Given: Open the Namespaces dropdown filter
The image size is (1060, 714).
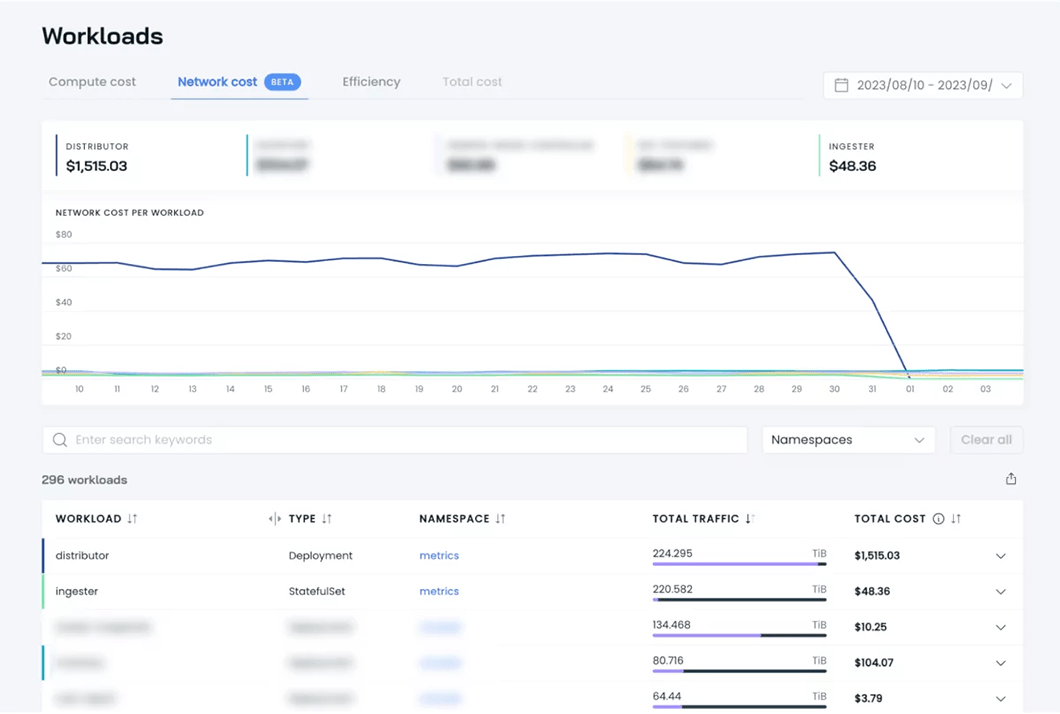Looking at the screenshot, I should click(x=848, y=440).
